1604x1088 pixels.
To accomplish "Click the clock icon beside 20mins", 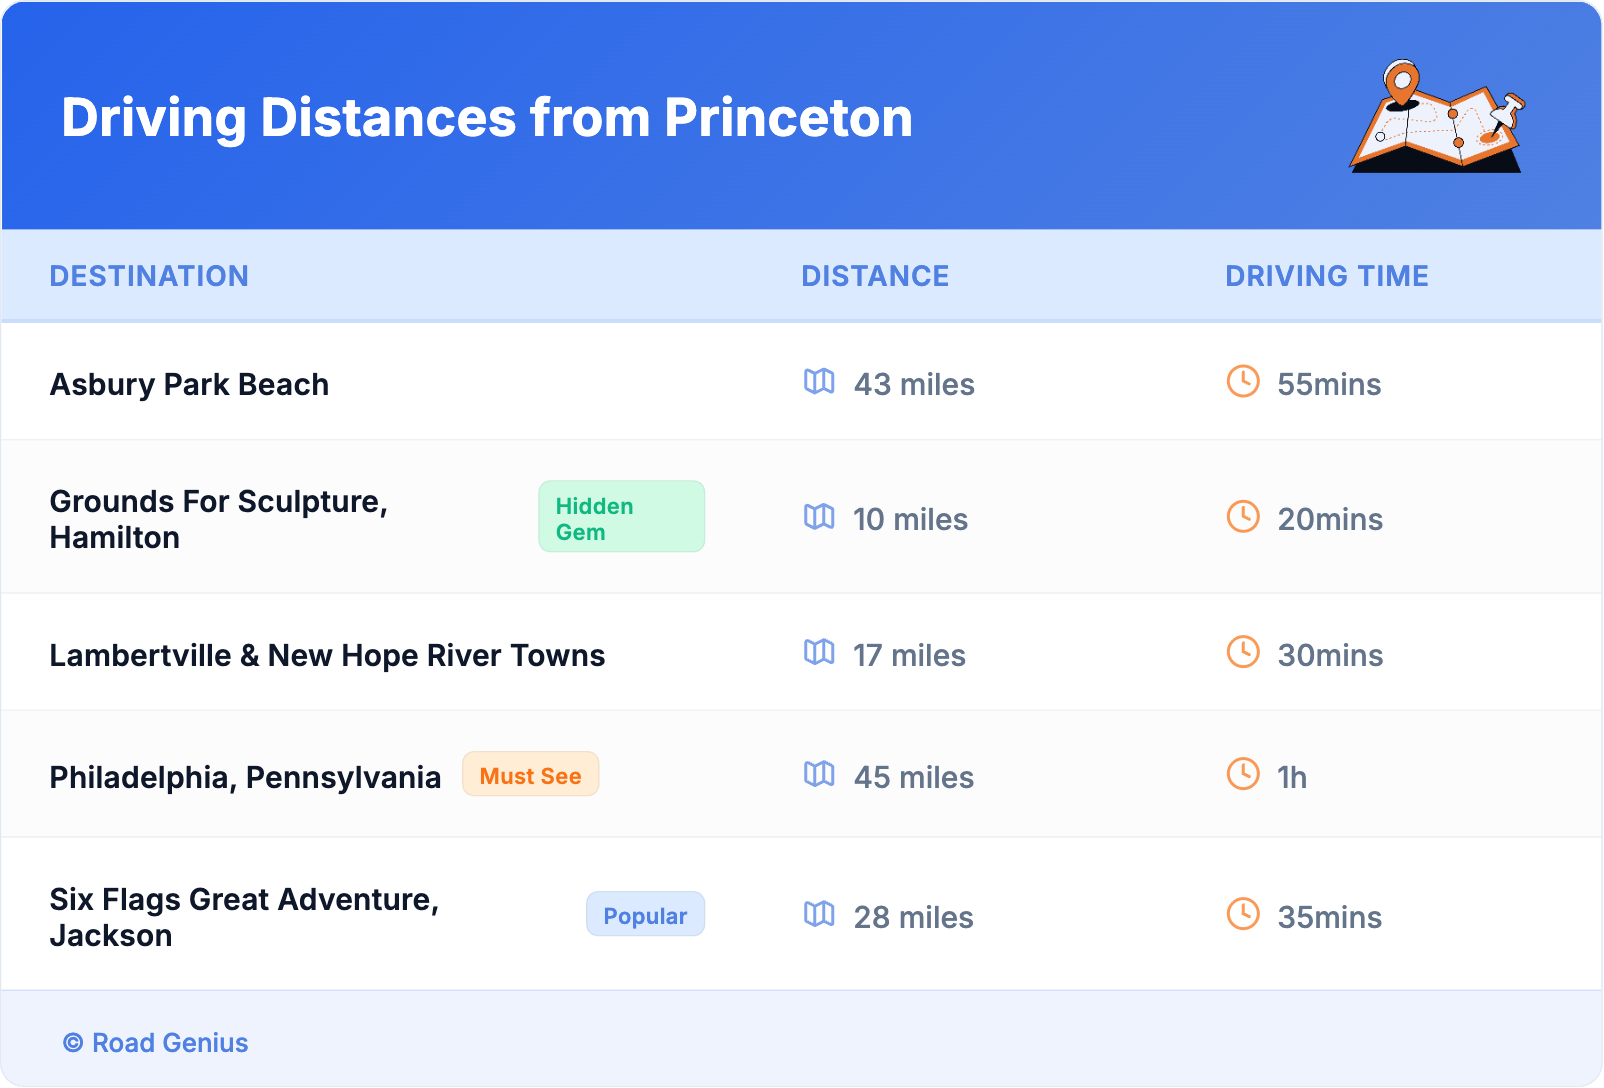I will pyautogui.click(x=1243, y=517).
